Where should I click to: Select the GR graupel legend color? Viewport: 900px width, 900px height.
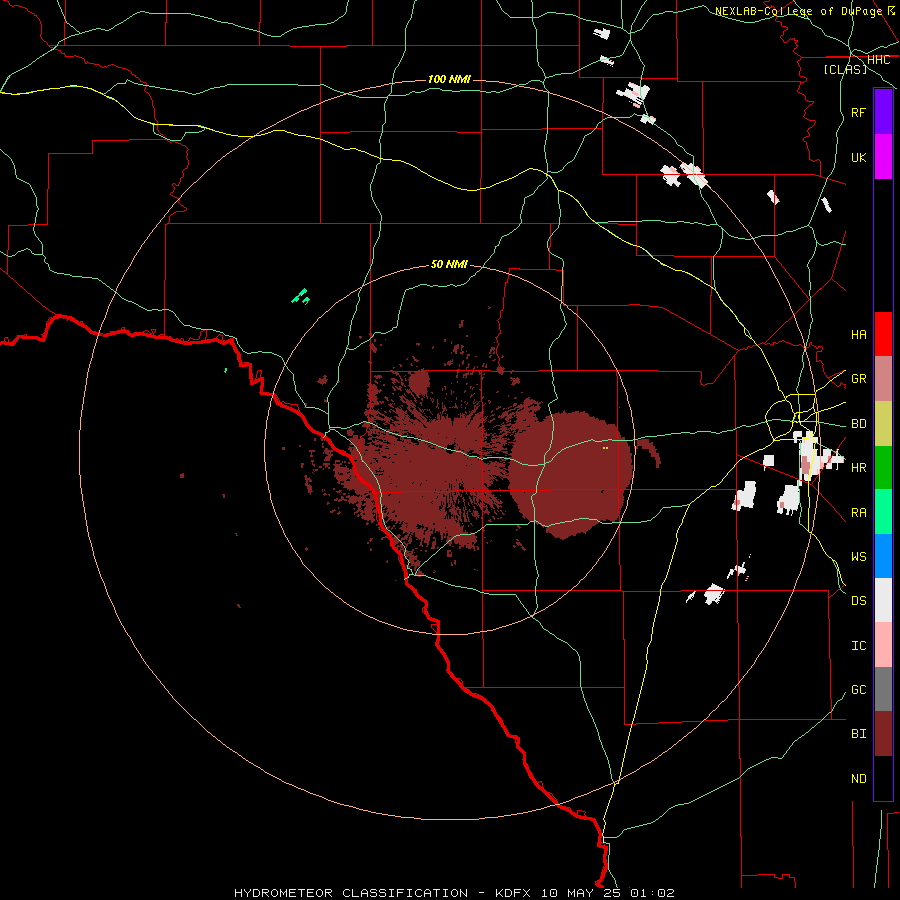click(x=883, y=379)
